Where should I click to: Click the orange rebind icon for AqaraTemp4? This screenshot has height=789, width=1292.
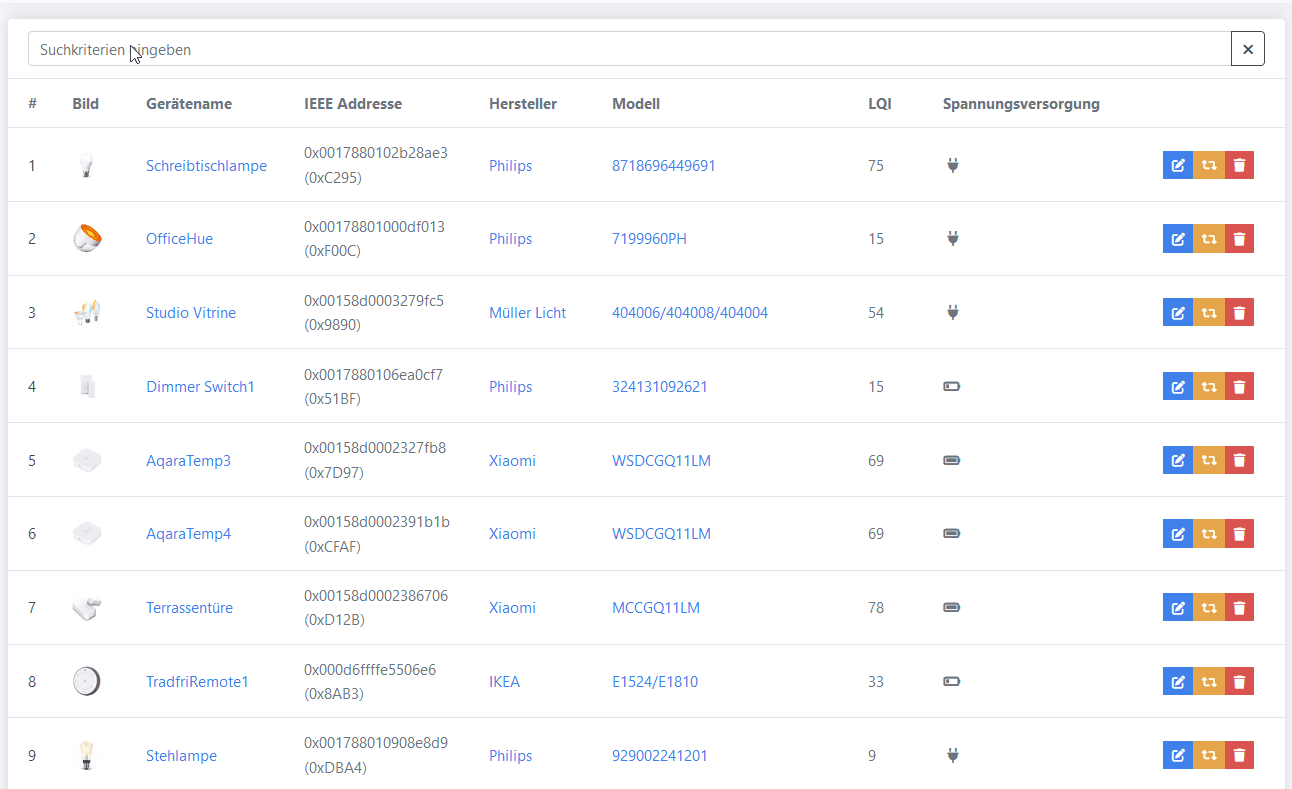coord(1209,534)
